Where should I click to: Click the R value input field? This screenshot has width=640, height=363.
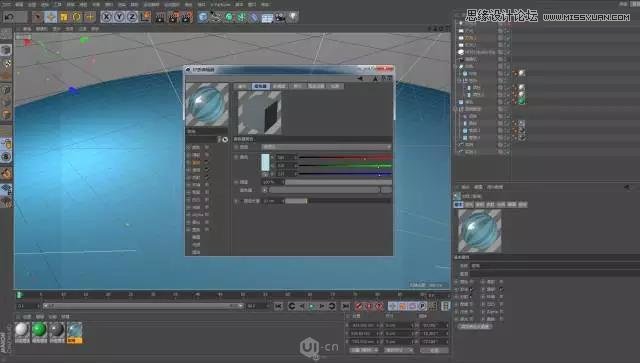286,158
